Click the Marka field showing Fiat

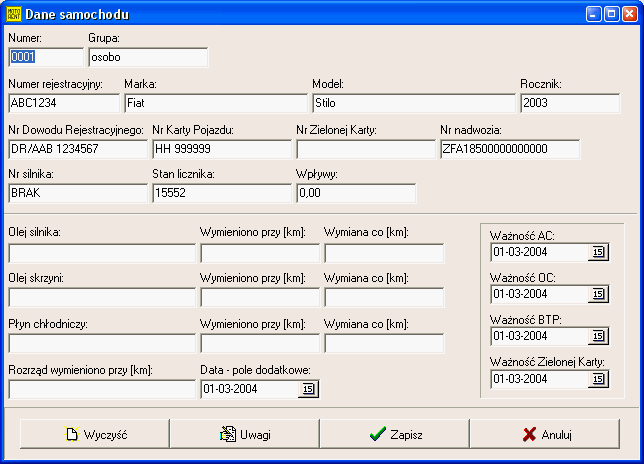point(215,101)
